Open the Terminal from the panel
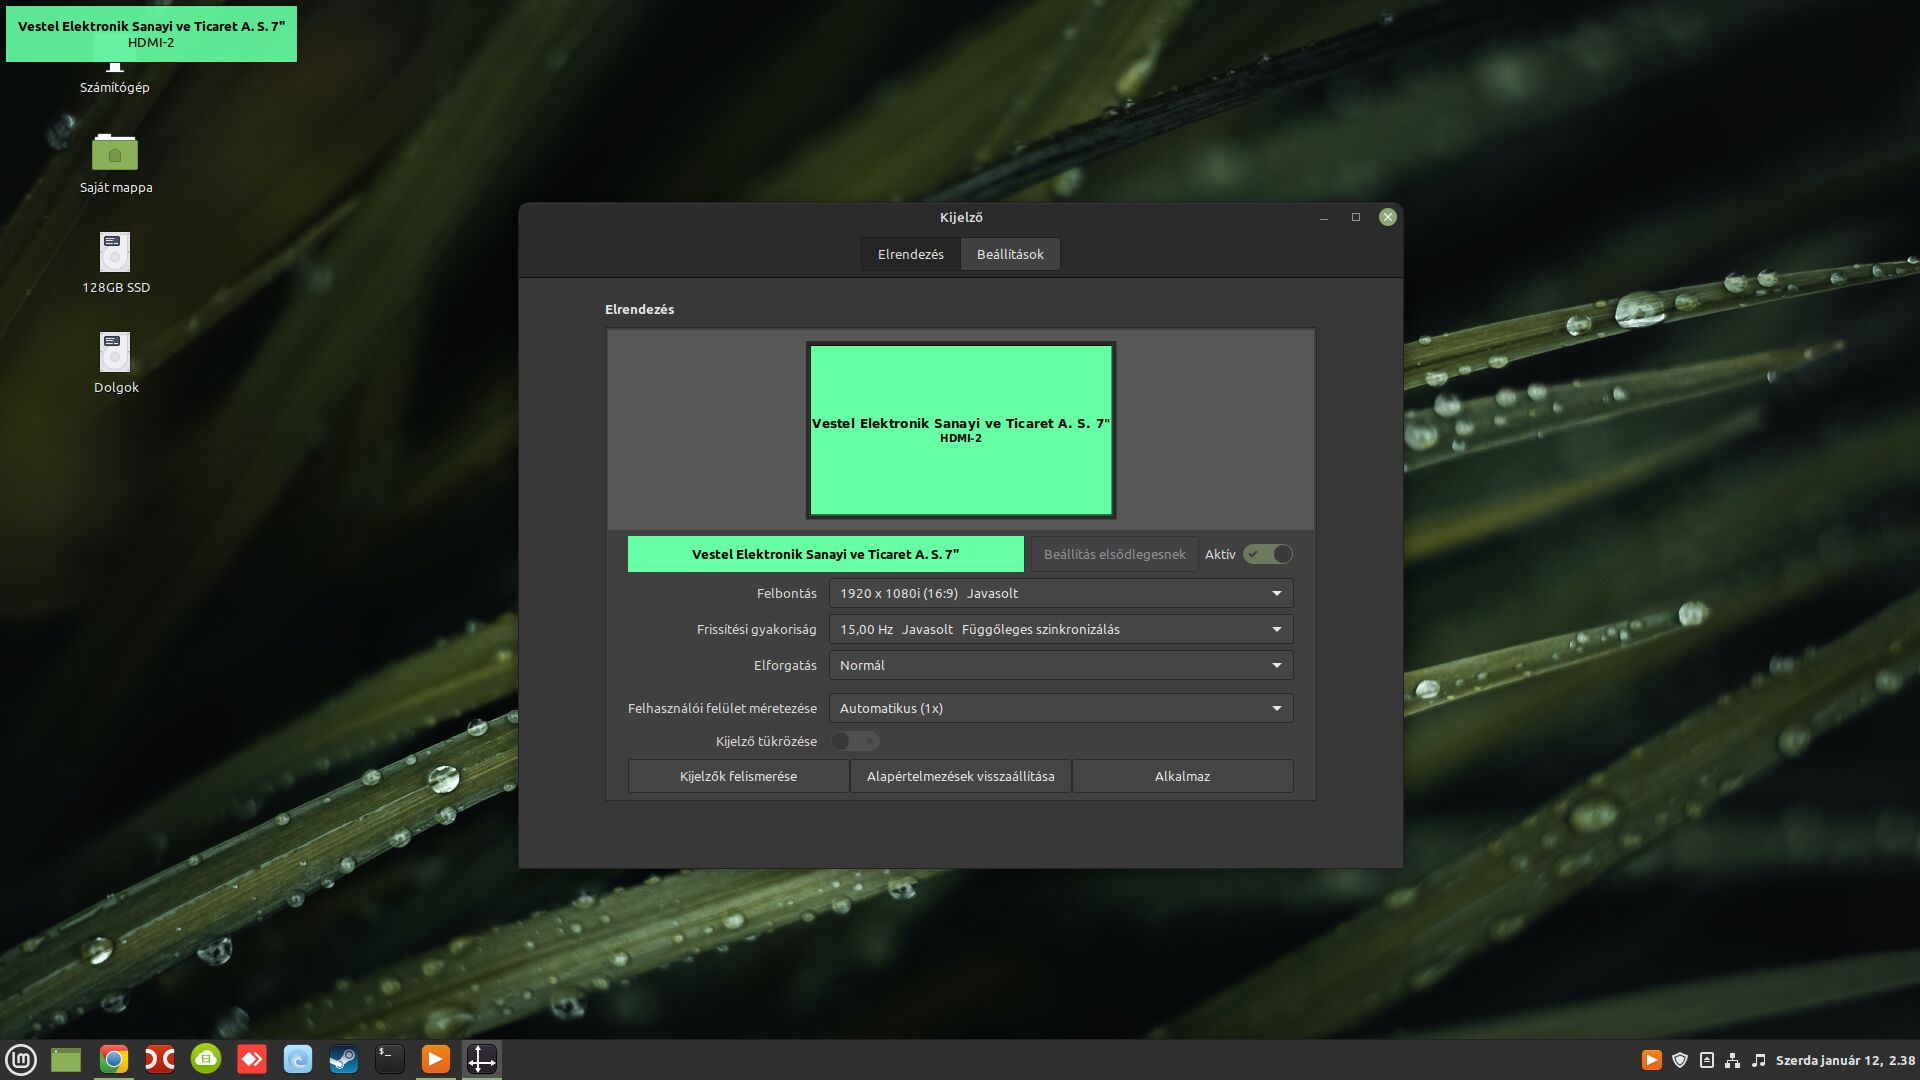 click(390, 1059)
